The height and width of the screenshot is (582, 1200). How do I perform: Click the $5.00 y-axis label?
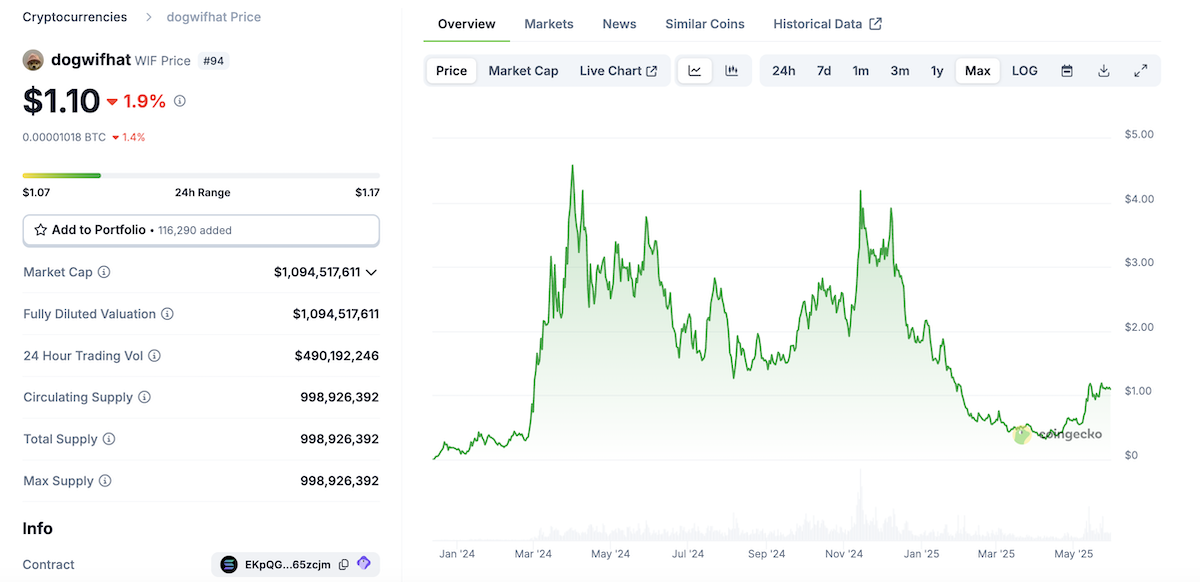tap(1139, 134)
